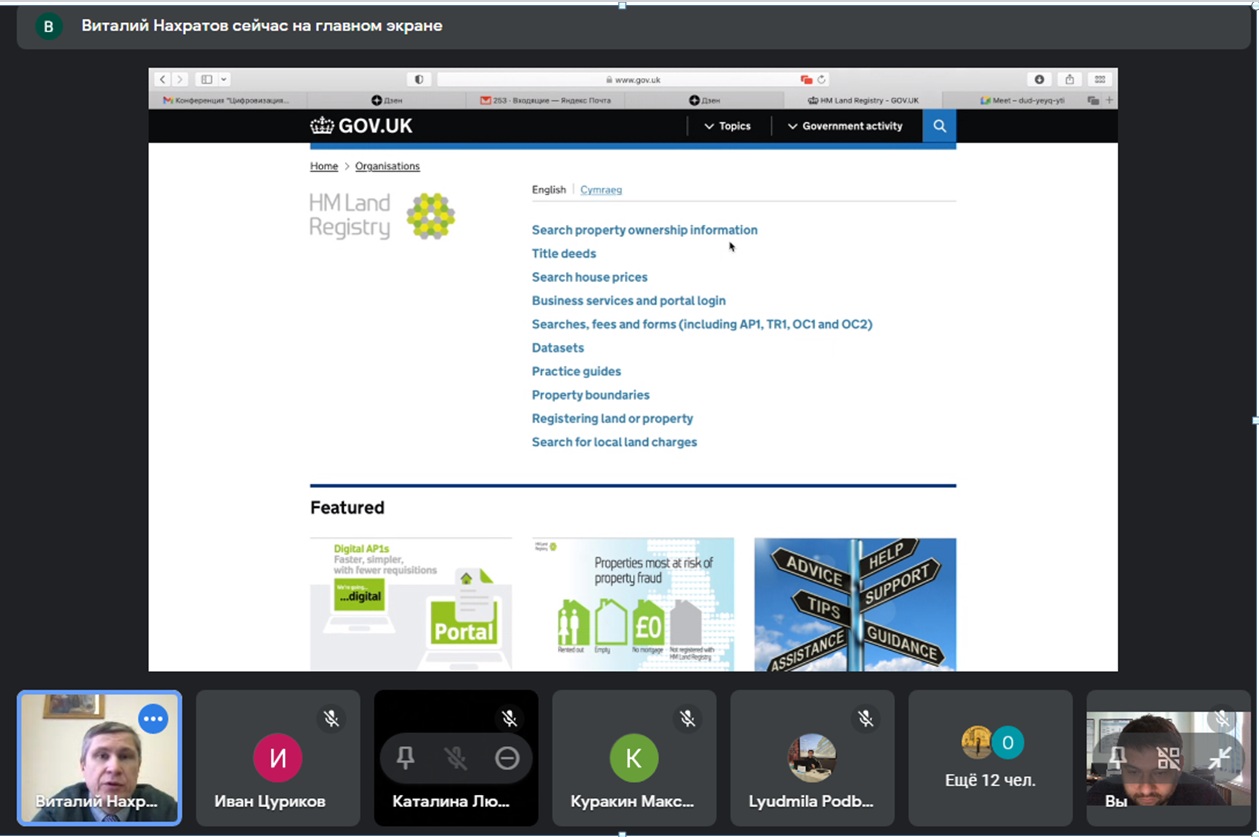Click the muted mic icon on Lyudmila tile
Viewport: 1259px width, 837px height.
(865, 718)
